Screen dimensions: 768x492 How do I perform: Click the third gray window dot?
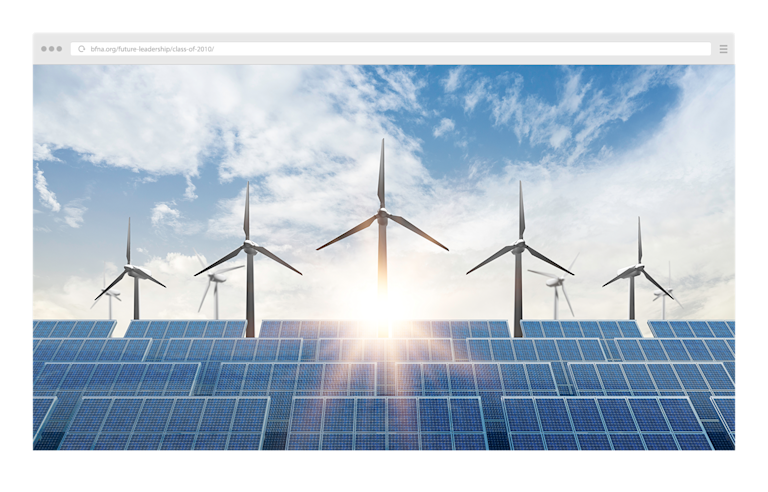coord(59,49)
